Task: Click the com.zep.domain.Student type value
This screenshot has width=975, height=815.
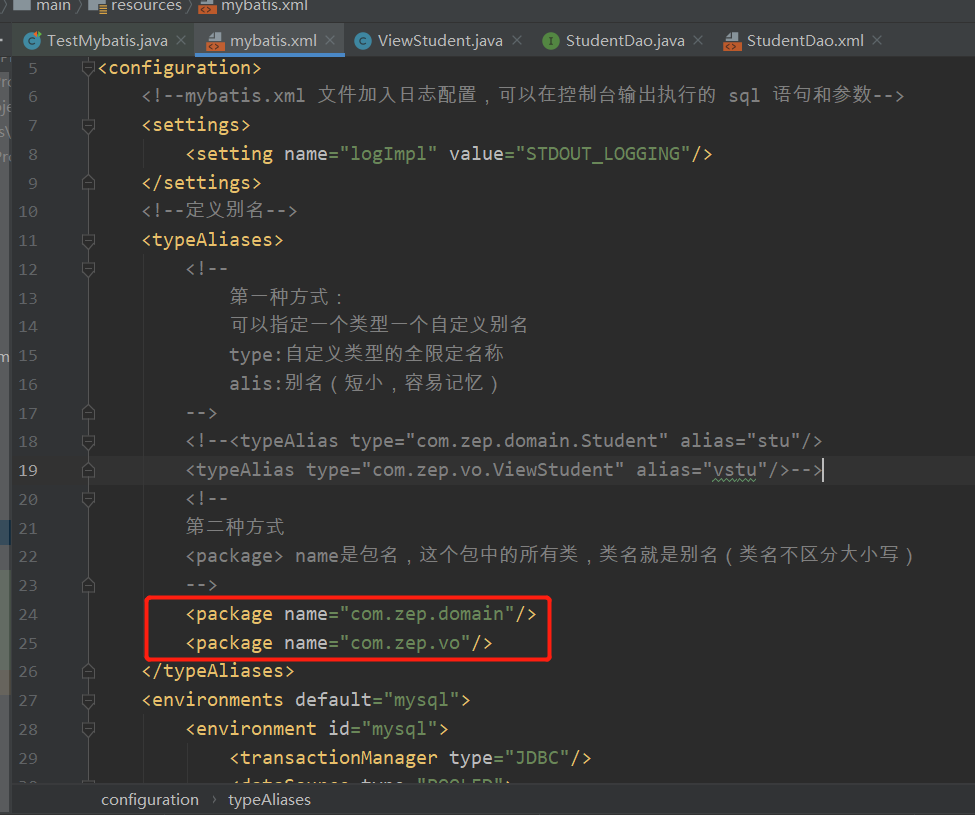Action: [536, 441]
